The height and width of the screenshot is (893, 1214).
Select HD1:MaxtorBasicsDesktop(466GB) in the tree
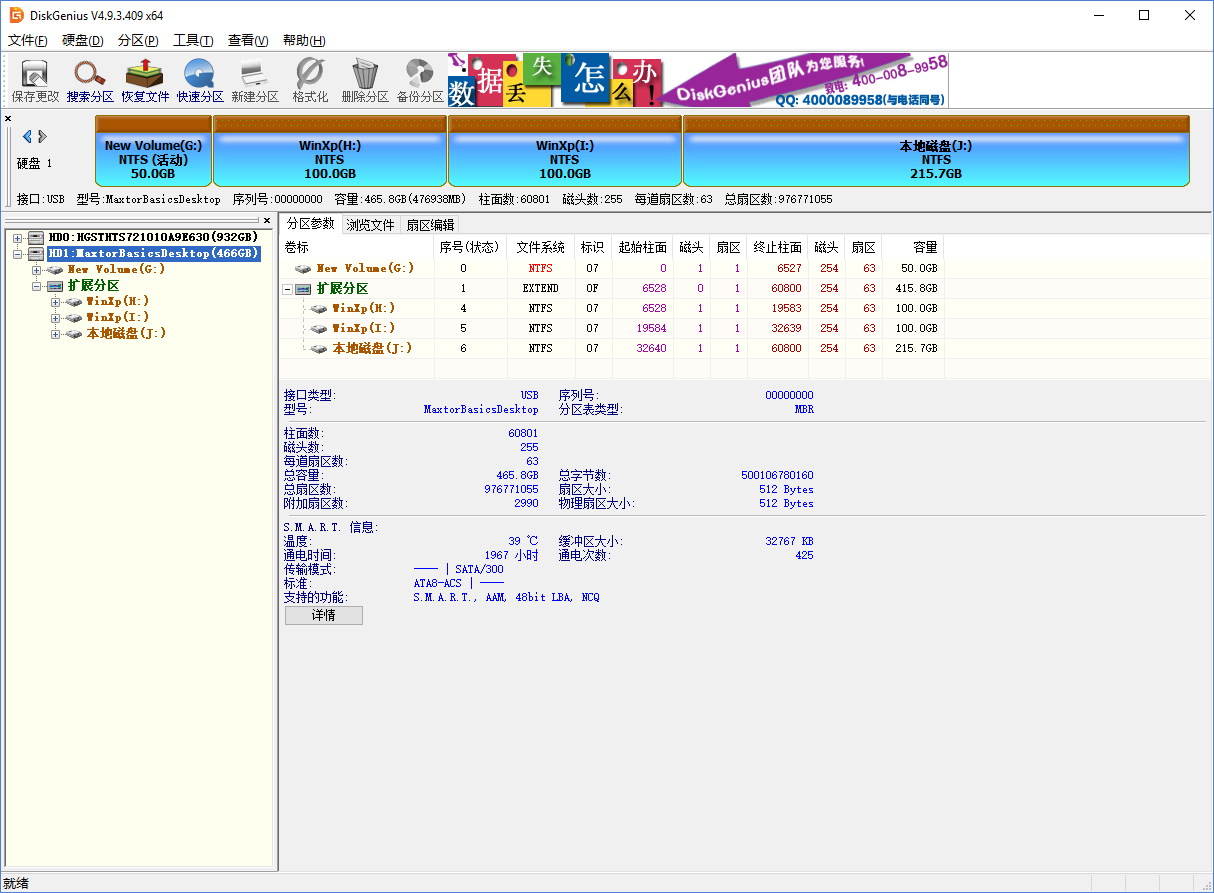(x=154, y=253)
